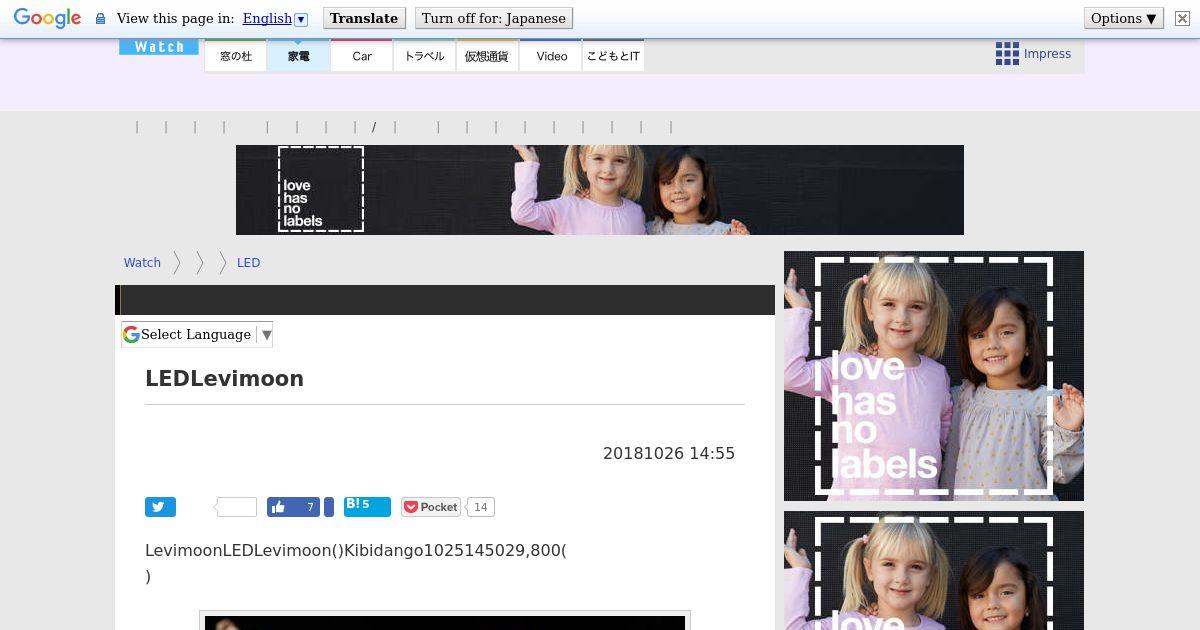Viewport: 1200px width, 630px height.
Task: Open the Impress grid menu icon
Action: (1007, 54)
